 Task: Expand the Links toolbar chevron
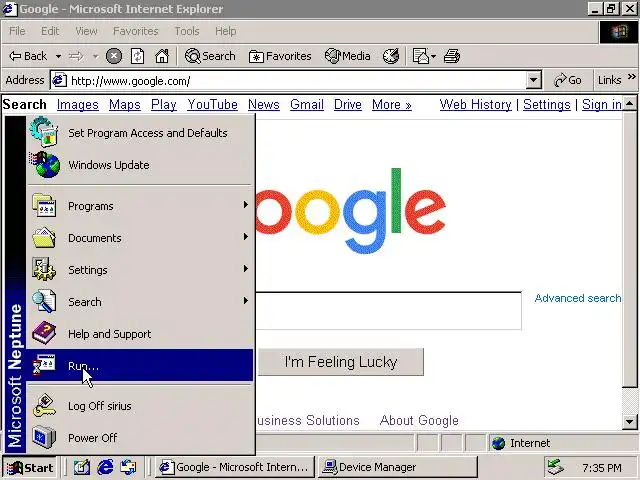(631, 76)
